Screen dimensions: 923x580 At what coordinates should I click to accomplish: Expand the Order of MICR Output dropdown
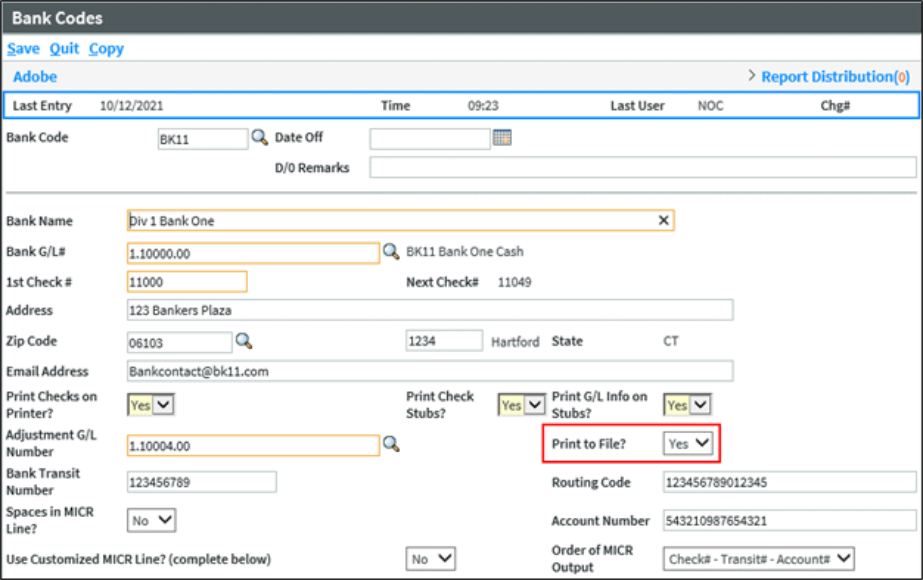coord(759,558)
